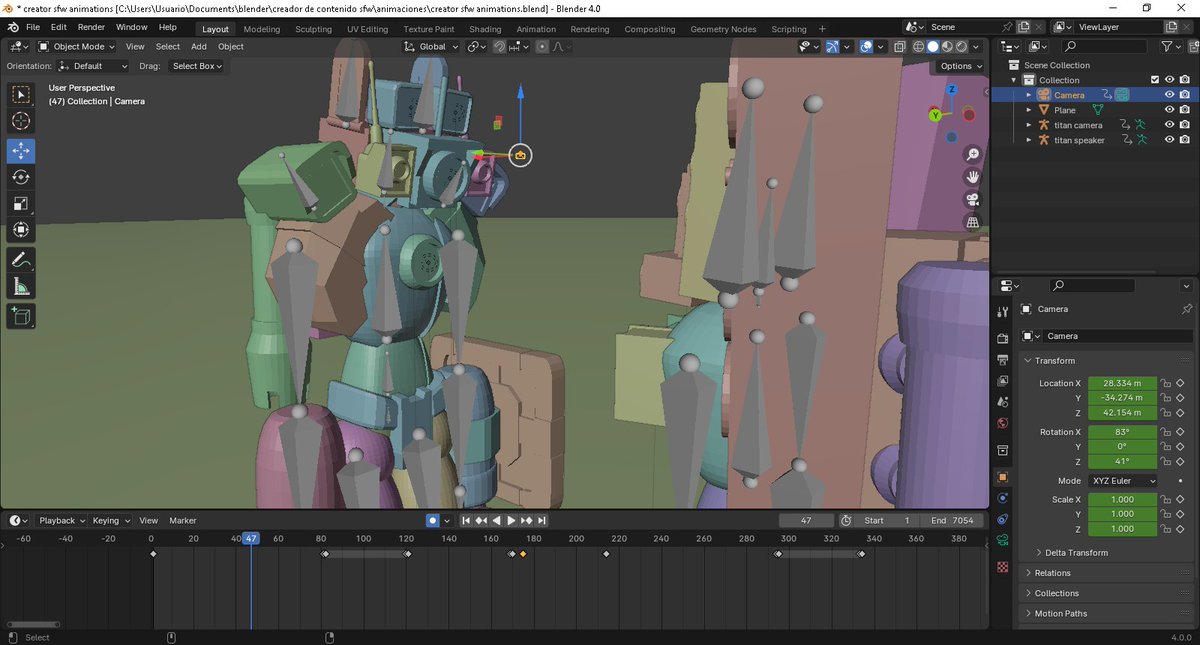
Task: Switch perspective/orthographic grid gizmo
Action: [972, 223]
